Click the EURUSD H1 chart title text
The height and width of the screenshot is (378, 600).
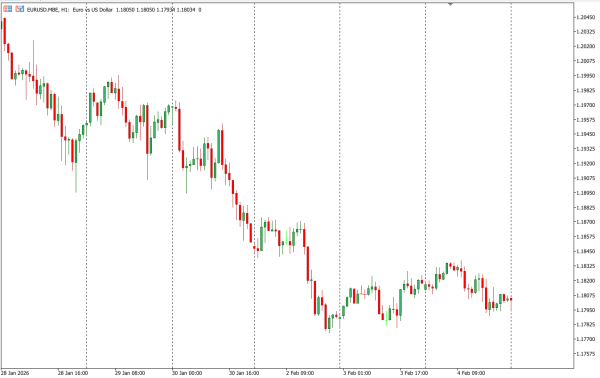pos(114,10)
